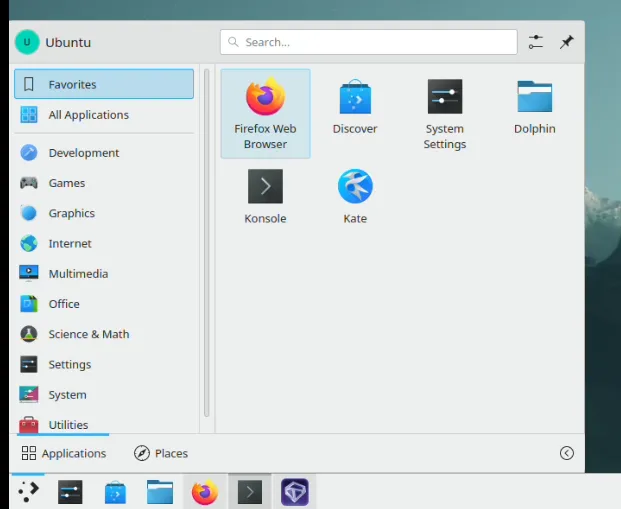Screen dimensions: 621x509
Task: Open the launcher configure sliders icon
Action: coord(535,42)
